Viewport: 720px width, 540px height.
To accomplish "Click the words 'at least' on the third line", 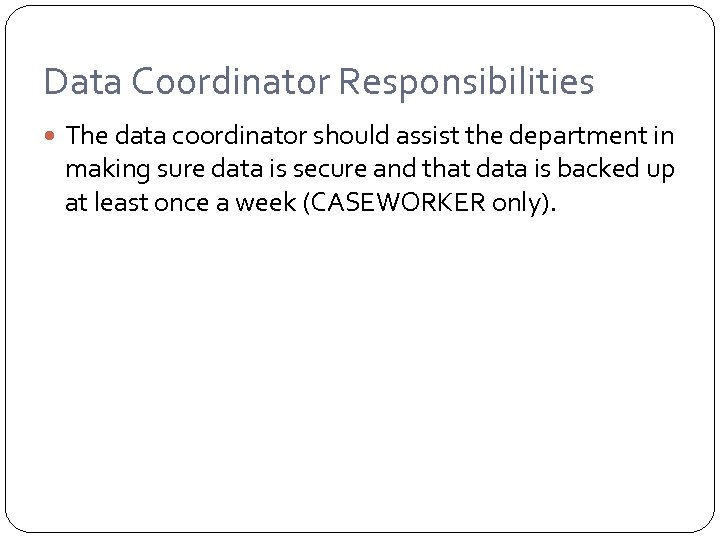I will (x=103, y=204).
